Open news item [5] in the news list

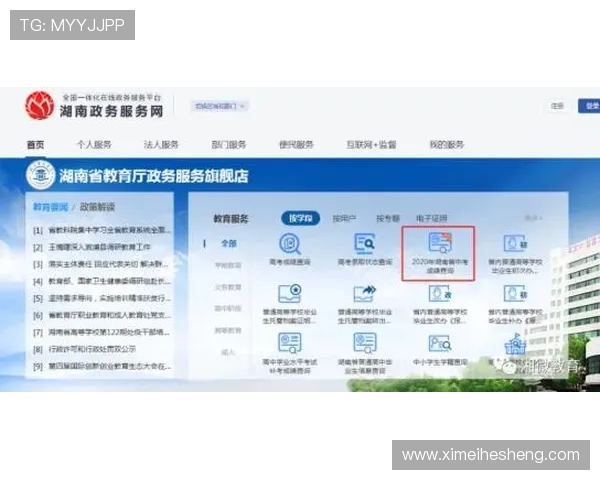(102, 298)
